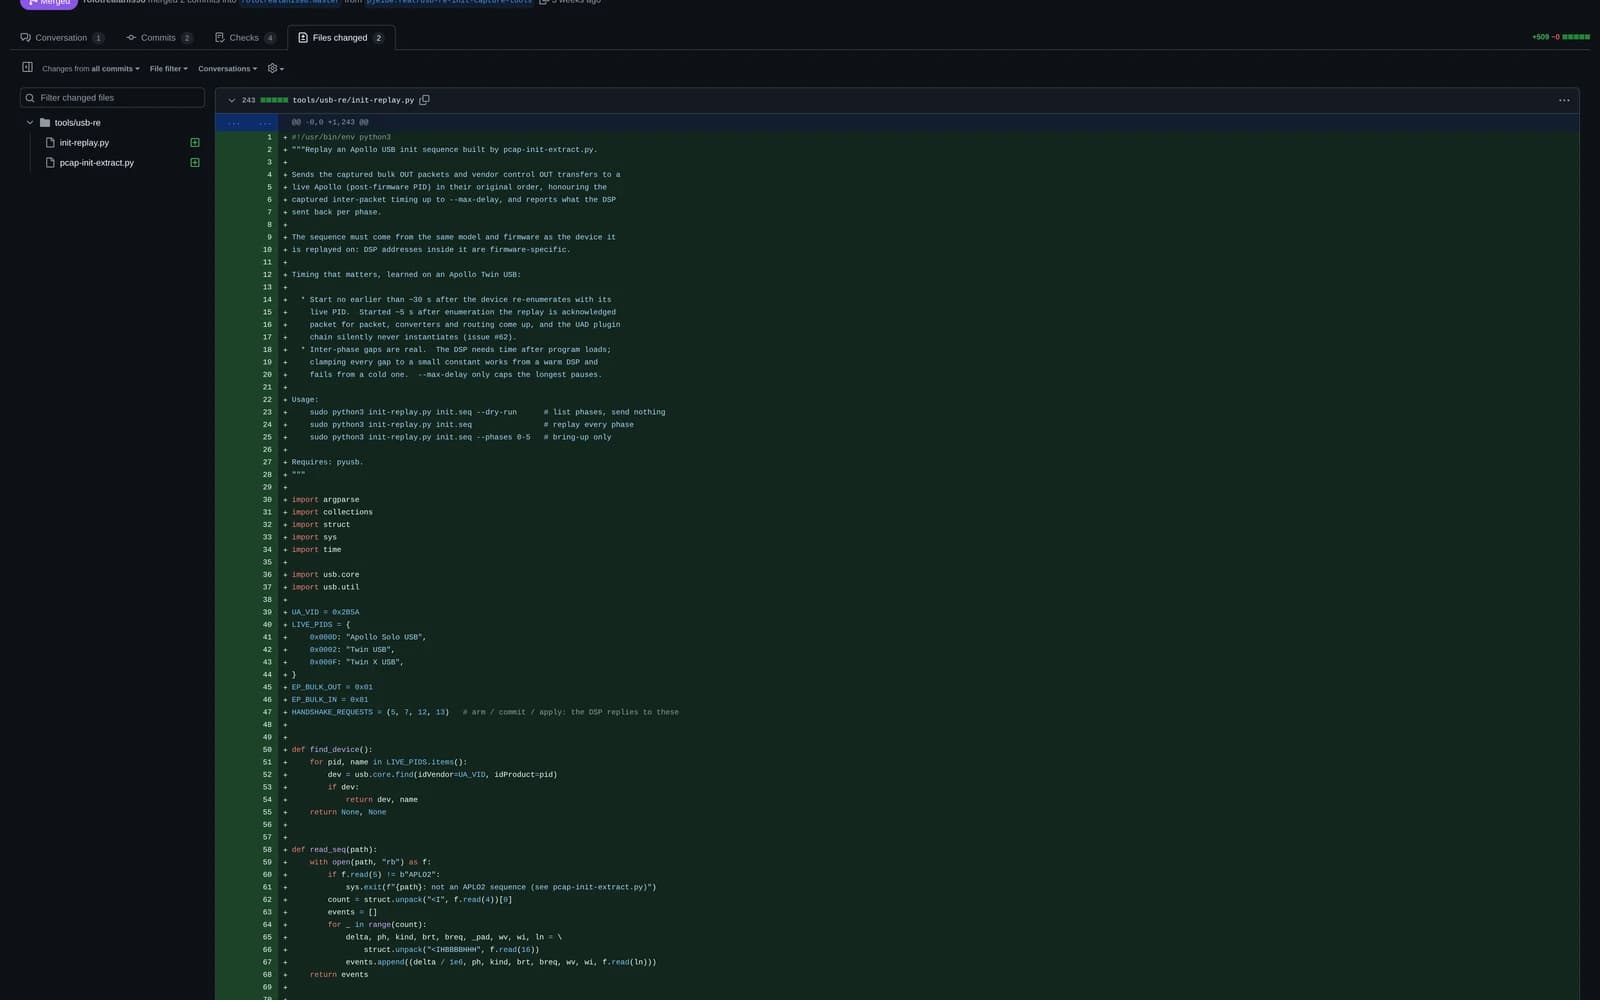Click the Checks tab icon
Viewport: 1600px width, 1000px height.
[x=219, y=38]
